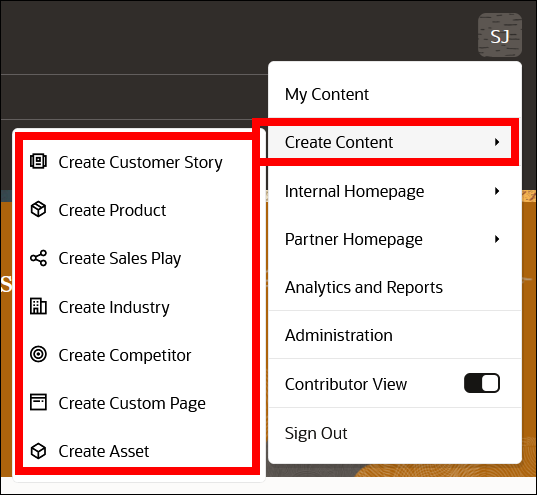
Task: Click the Create Custom Page window icon
Action: pyautogui.click(x=38, y=402)
